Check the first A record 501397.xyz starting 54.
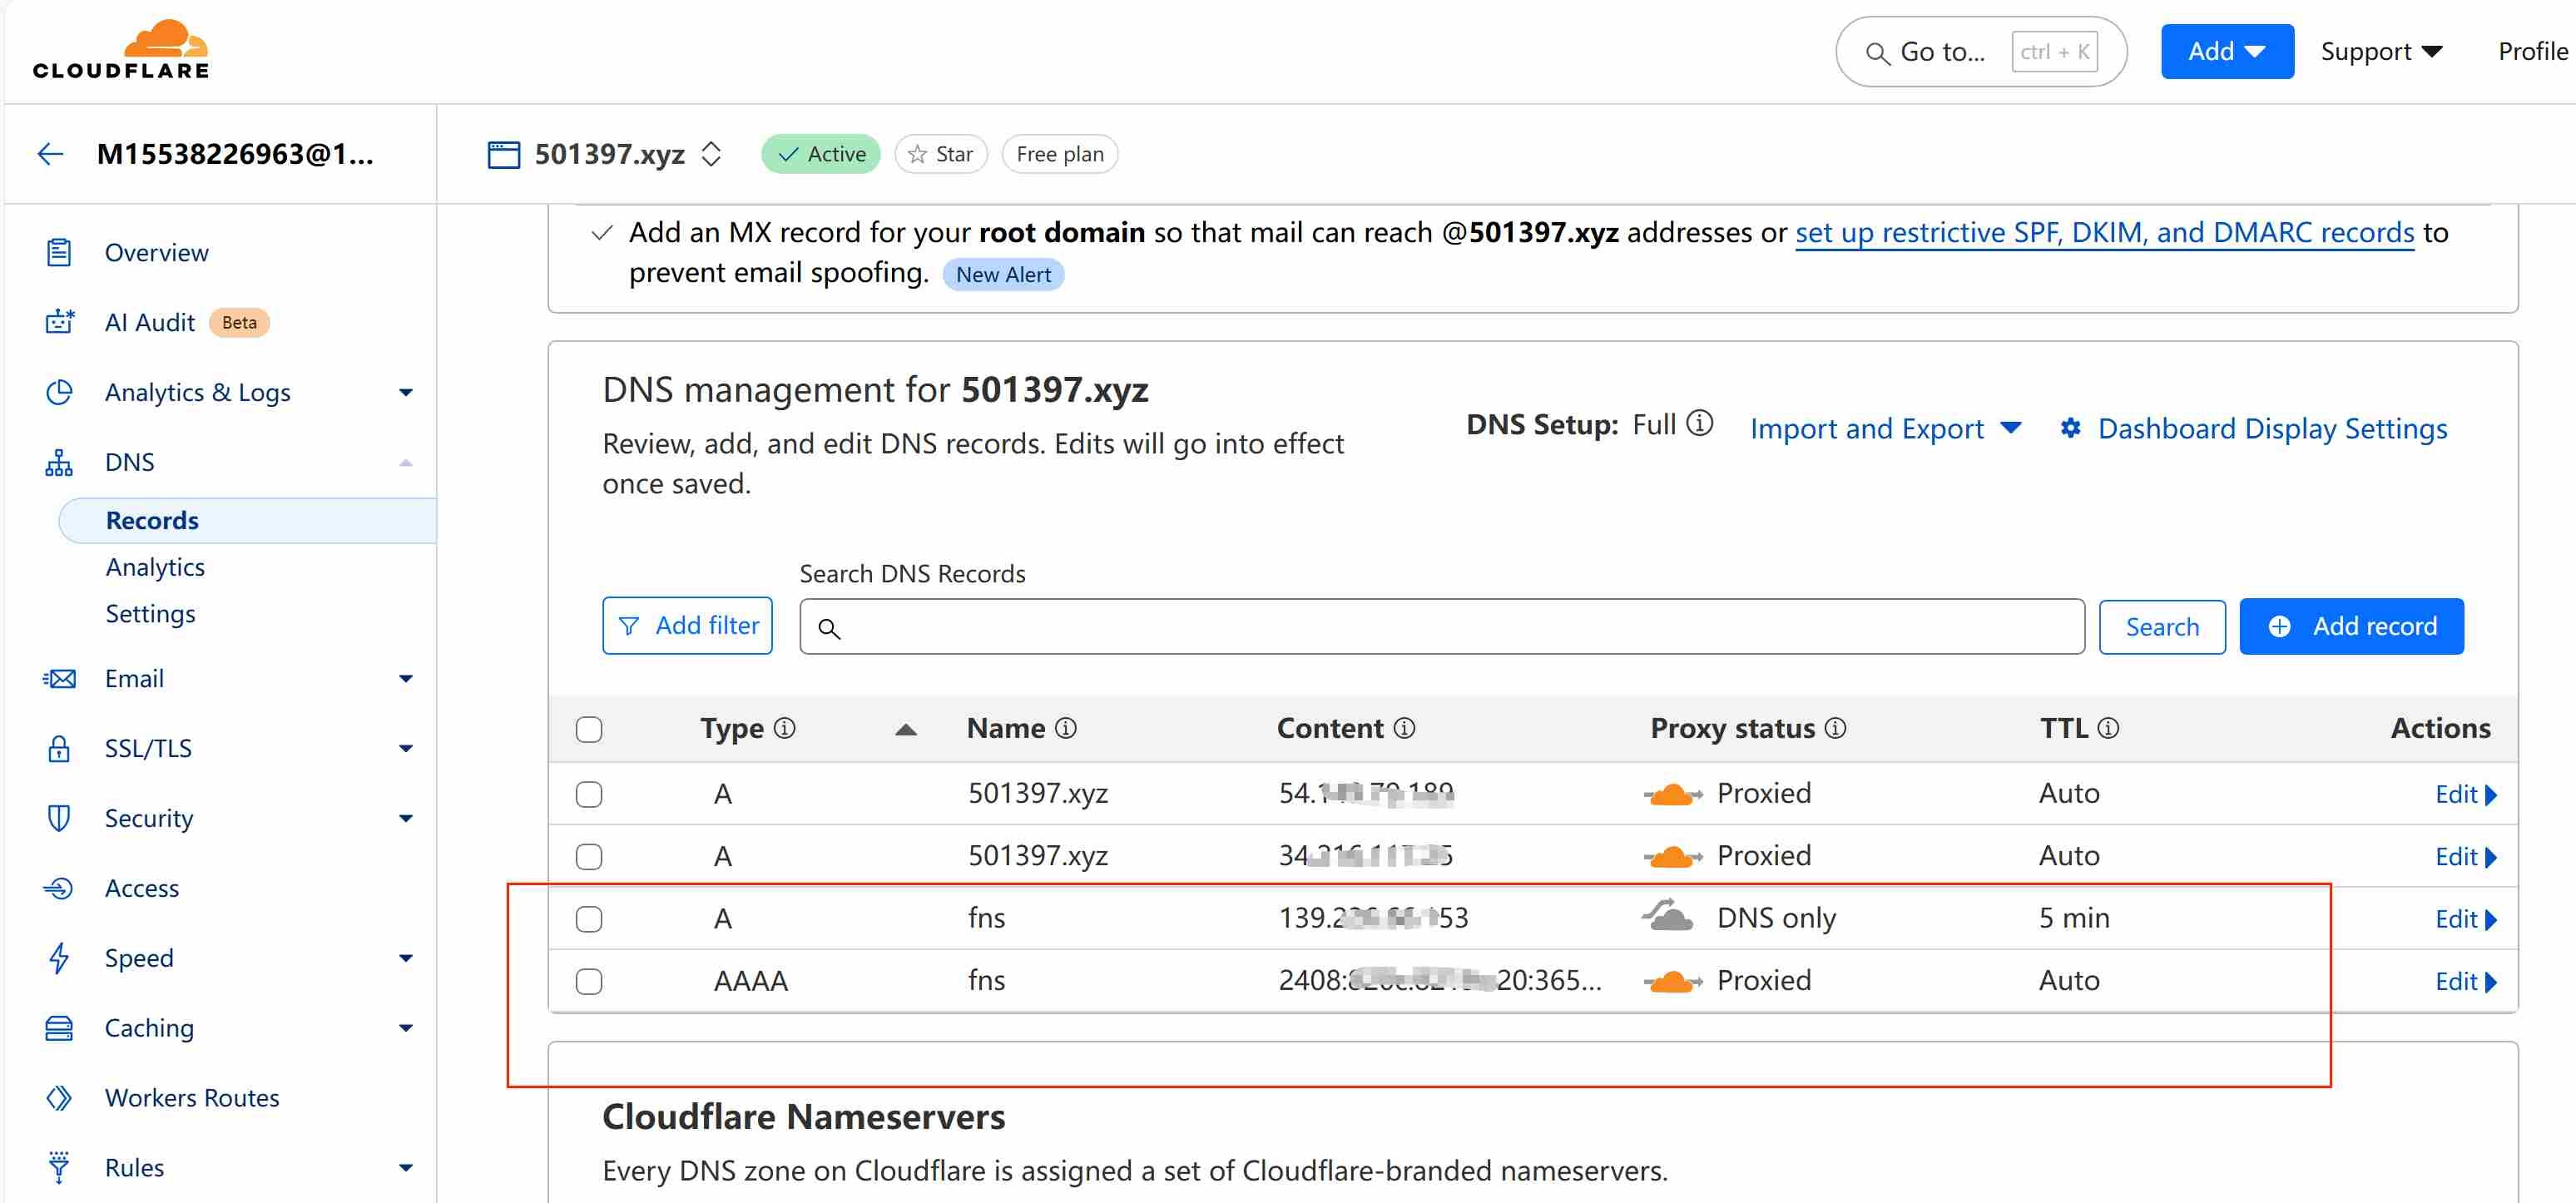 click(589, 794)
